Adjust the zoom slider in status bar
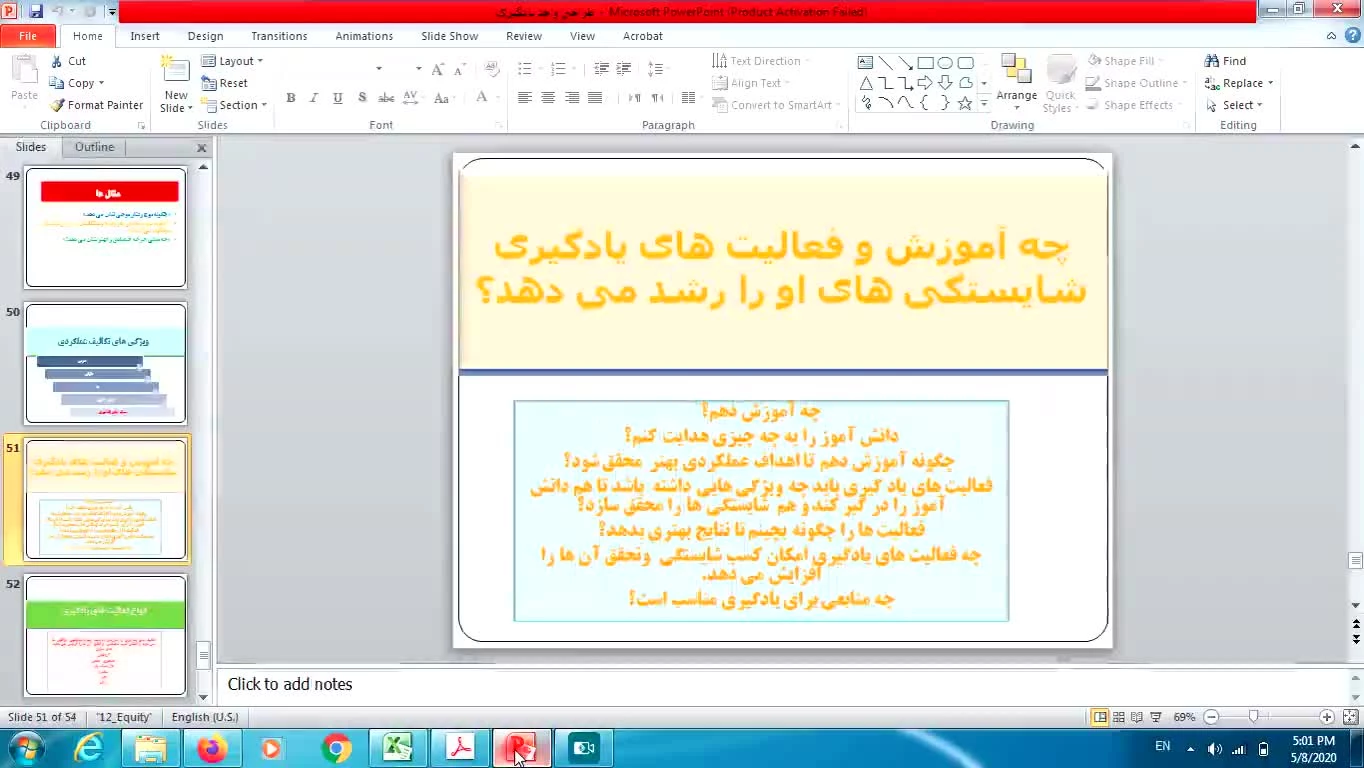This screenshot has width=1364, height=768. (x=1253, y=717)
